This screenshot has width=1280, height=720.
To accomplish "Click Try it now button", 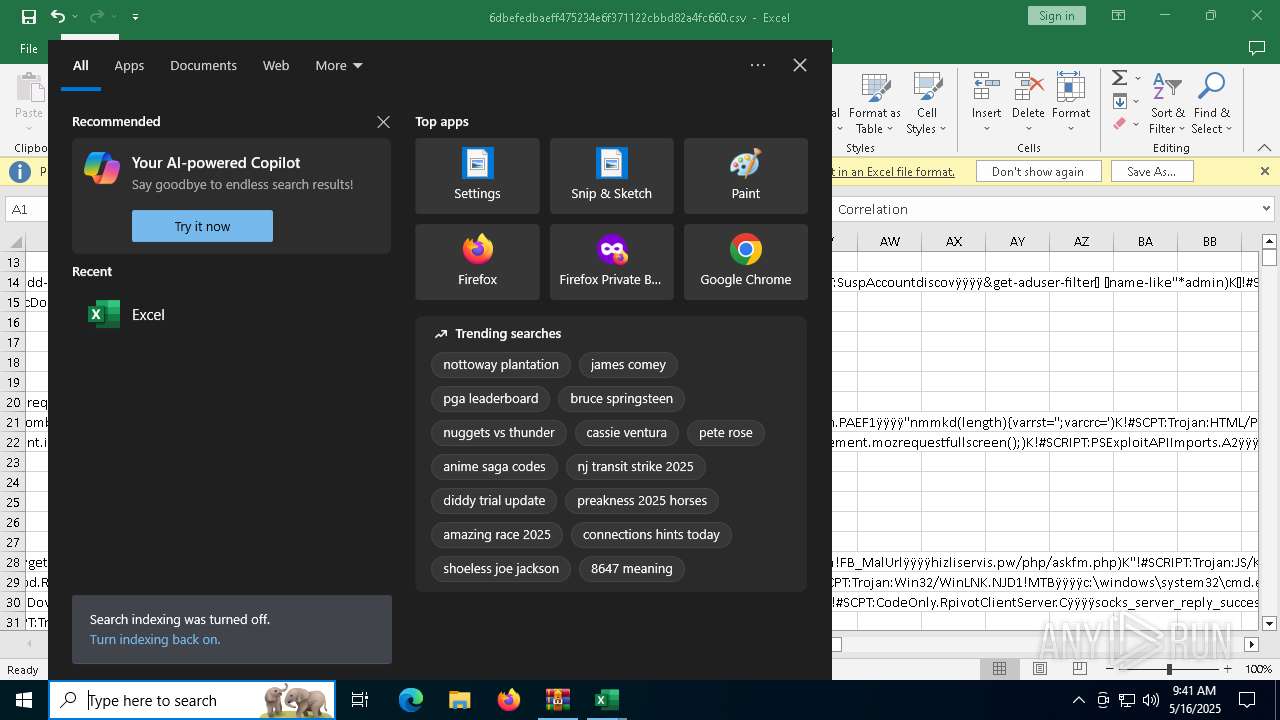I will point(202,226).
